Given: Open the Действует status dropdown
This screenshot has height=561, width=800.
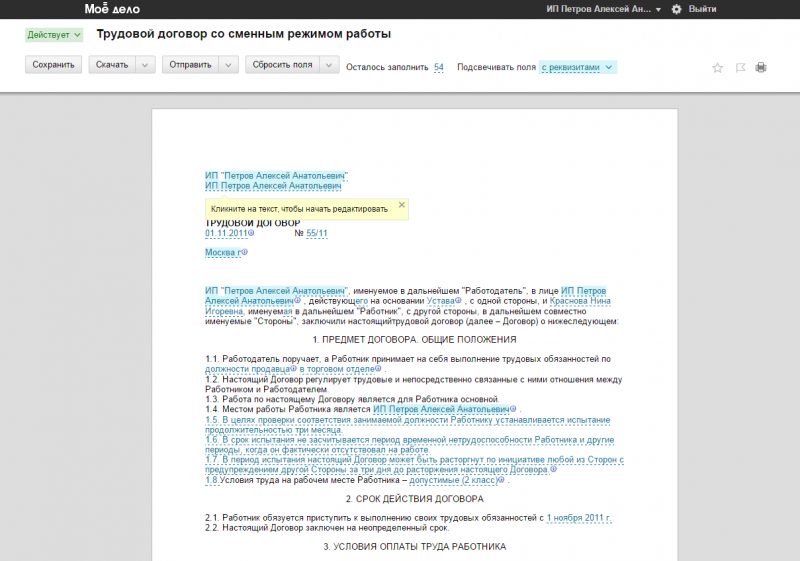Looking at the screenshot, I should pos(54,34).
